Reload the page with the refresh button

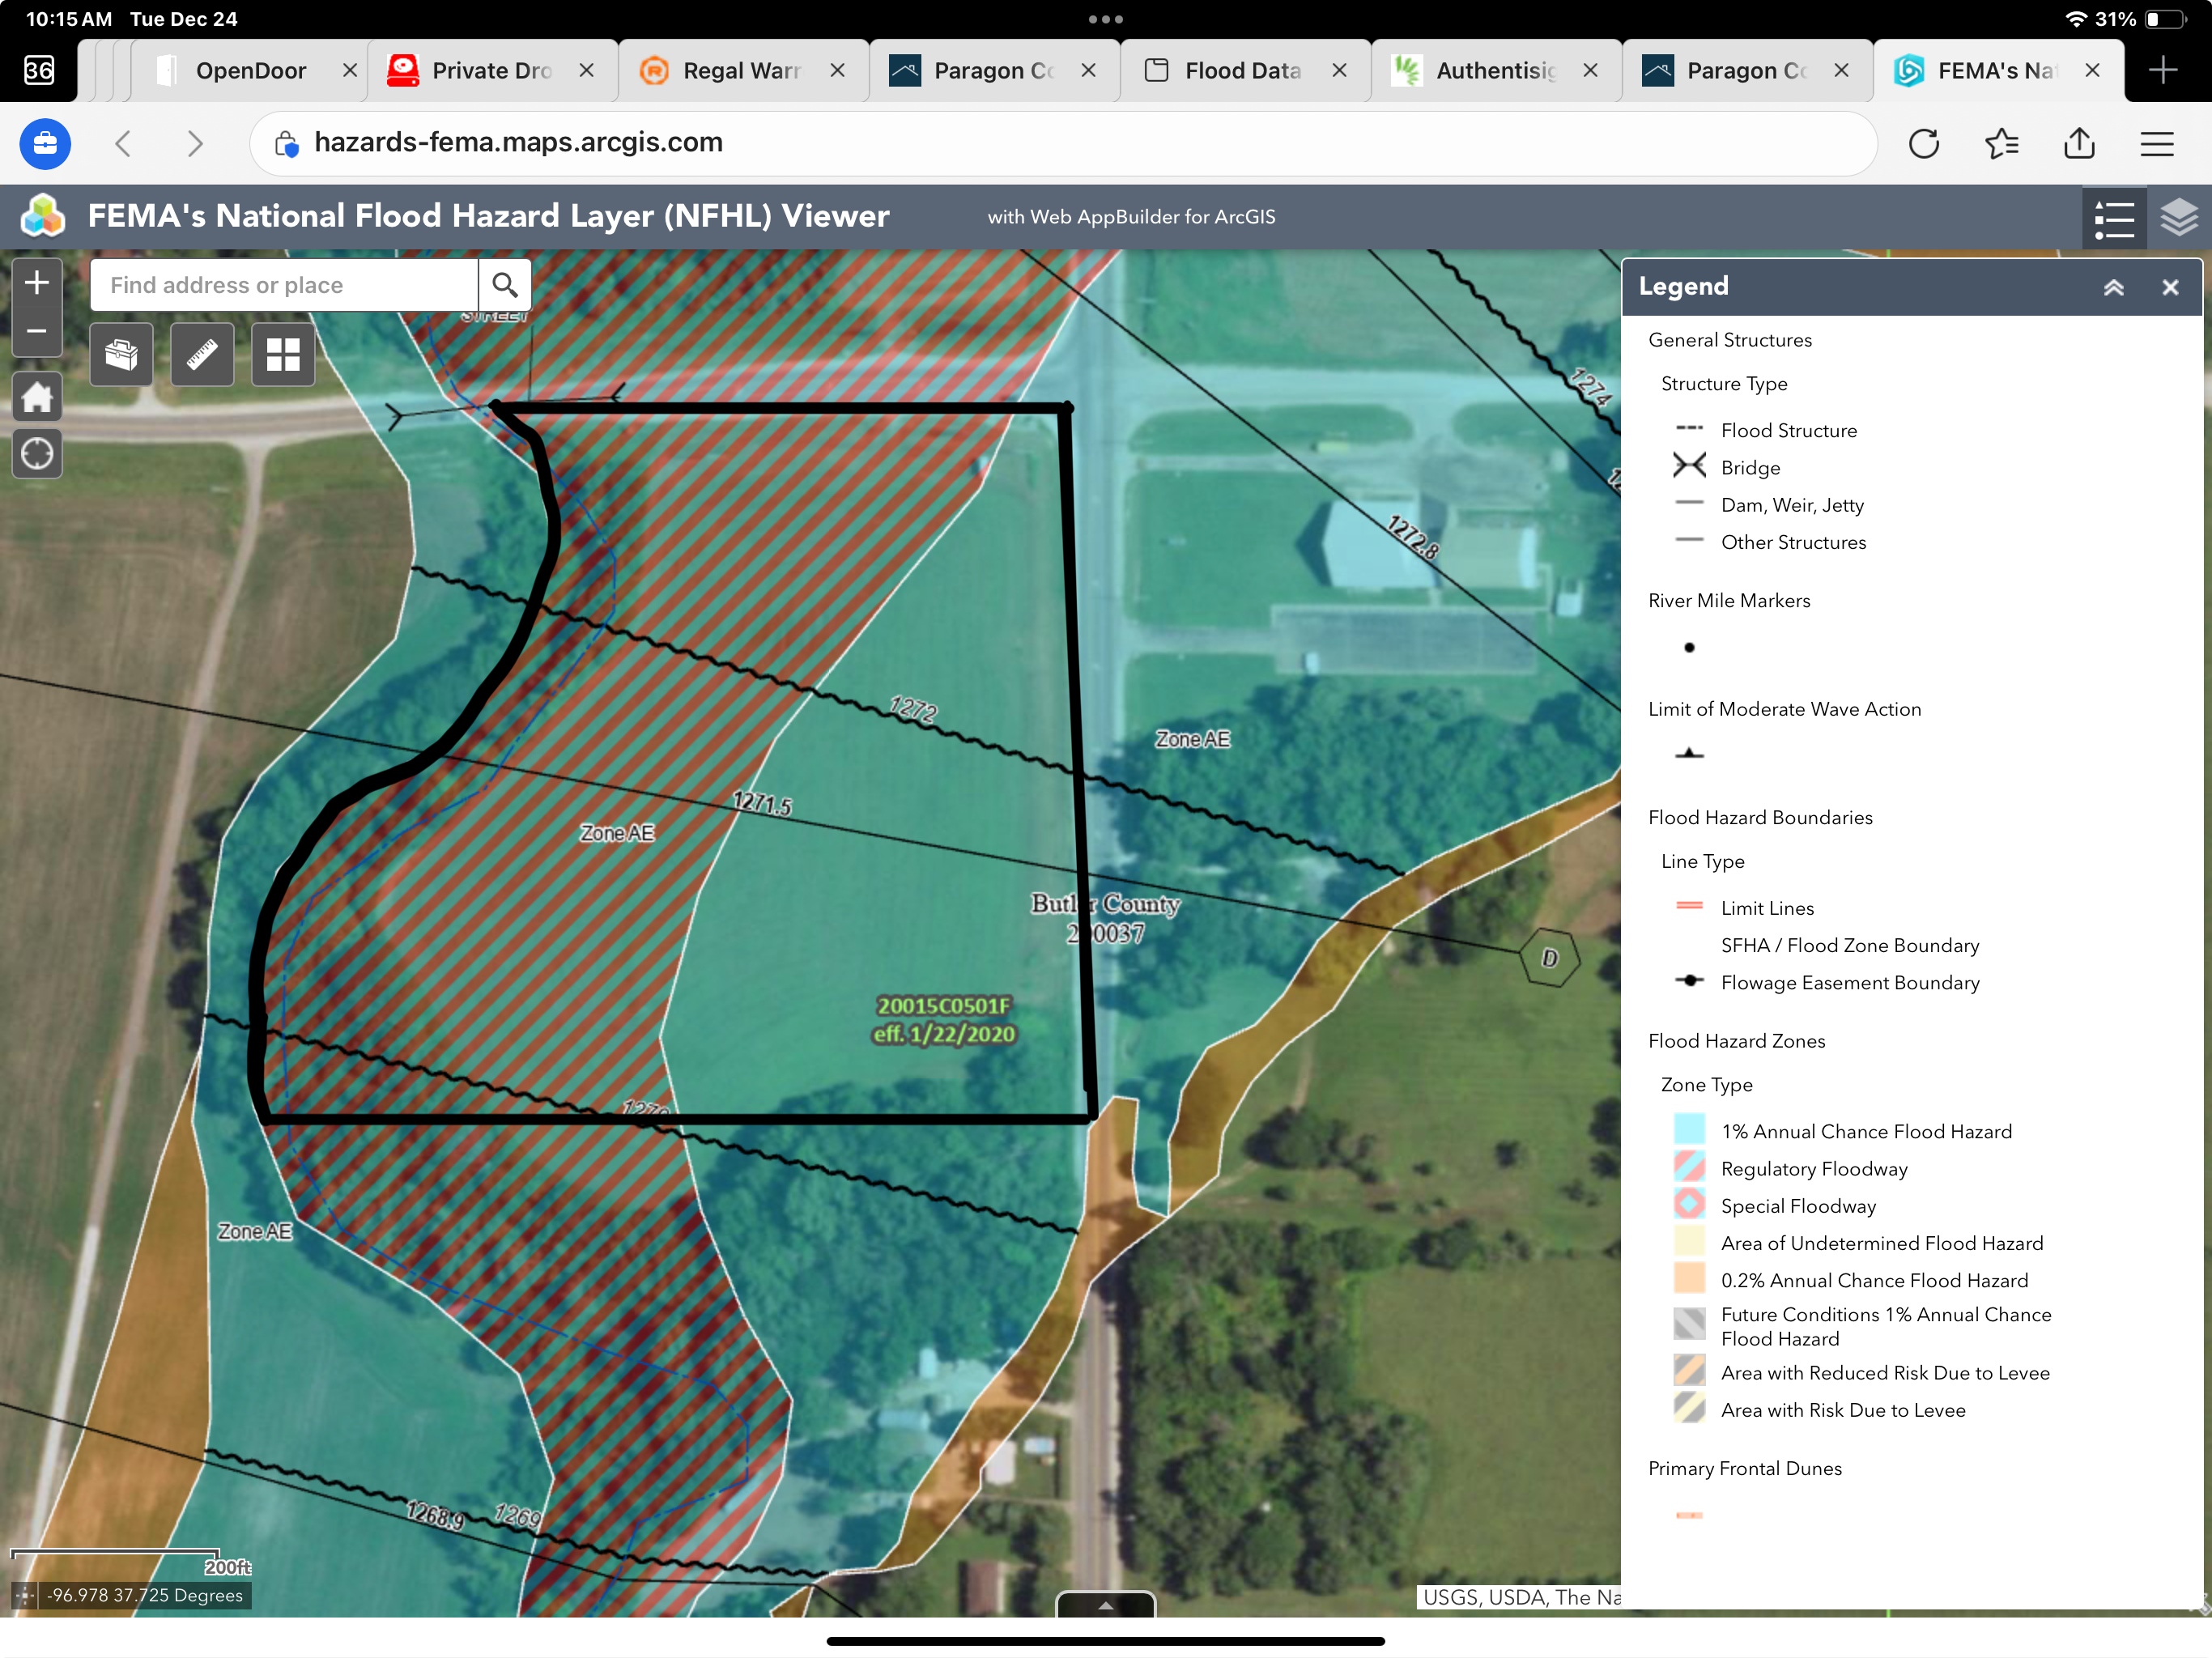(1923, 144)
